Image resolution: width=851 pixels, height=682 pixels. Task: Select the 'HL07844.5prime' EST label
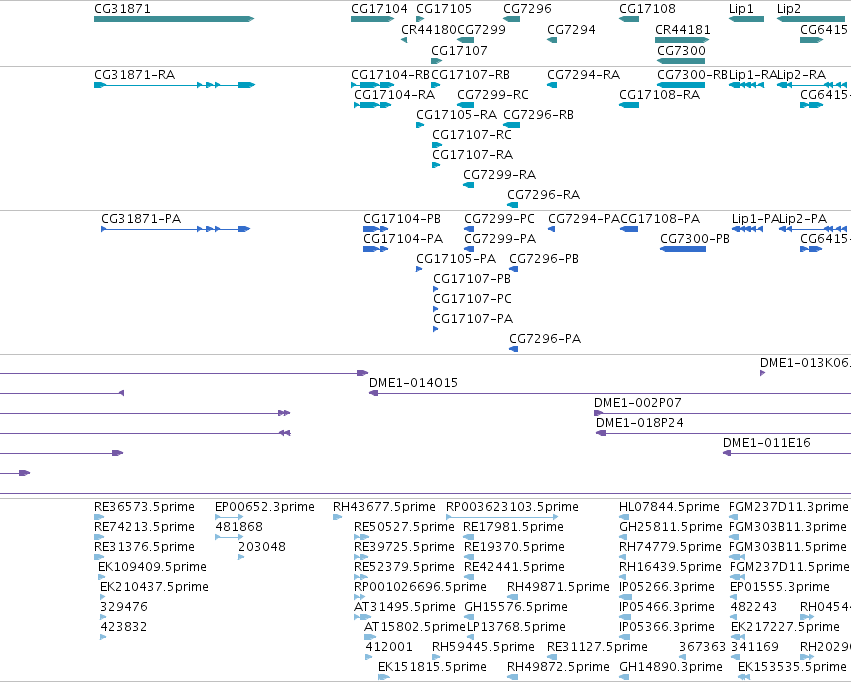[x=669, y=507]
